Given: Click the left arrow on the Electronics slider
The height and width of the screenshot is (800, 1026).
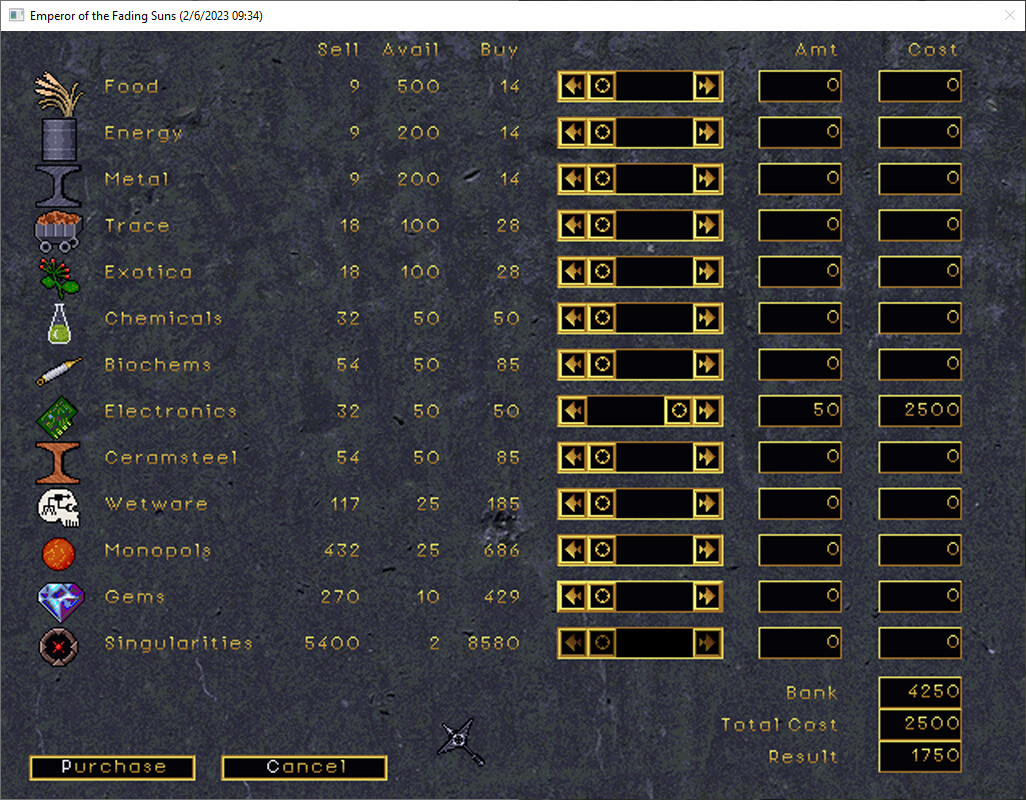Looking at the screenshot, I should tap(572, 410).
